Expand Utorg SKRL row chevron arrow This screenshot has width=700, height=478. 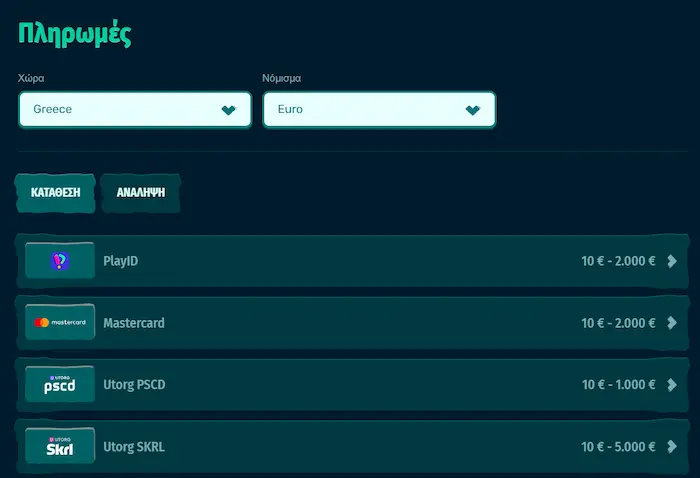tap(671, 447)
